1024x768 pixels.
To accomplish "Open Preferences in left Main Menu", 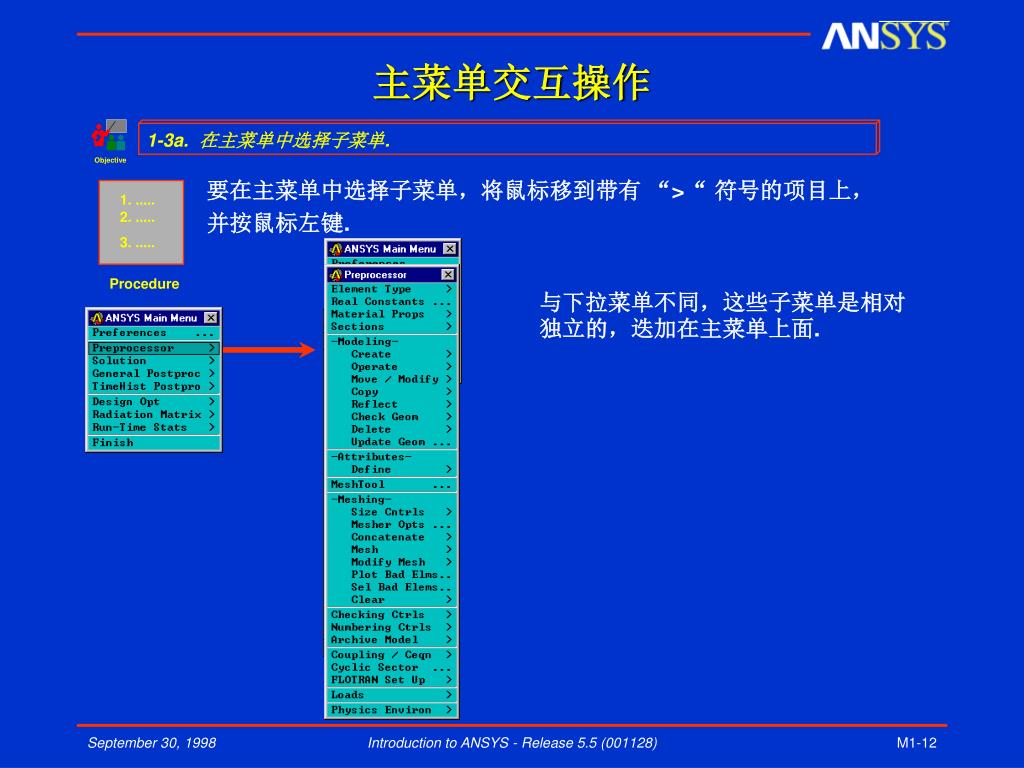I will [153, 333].
